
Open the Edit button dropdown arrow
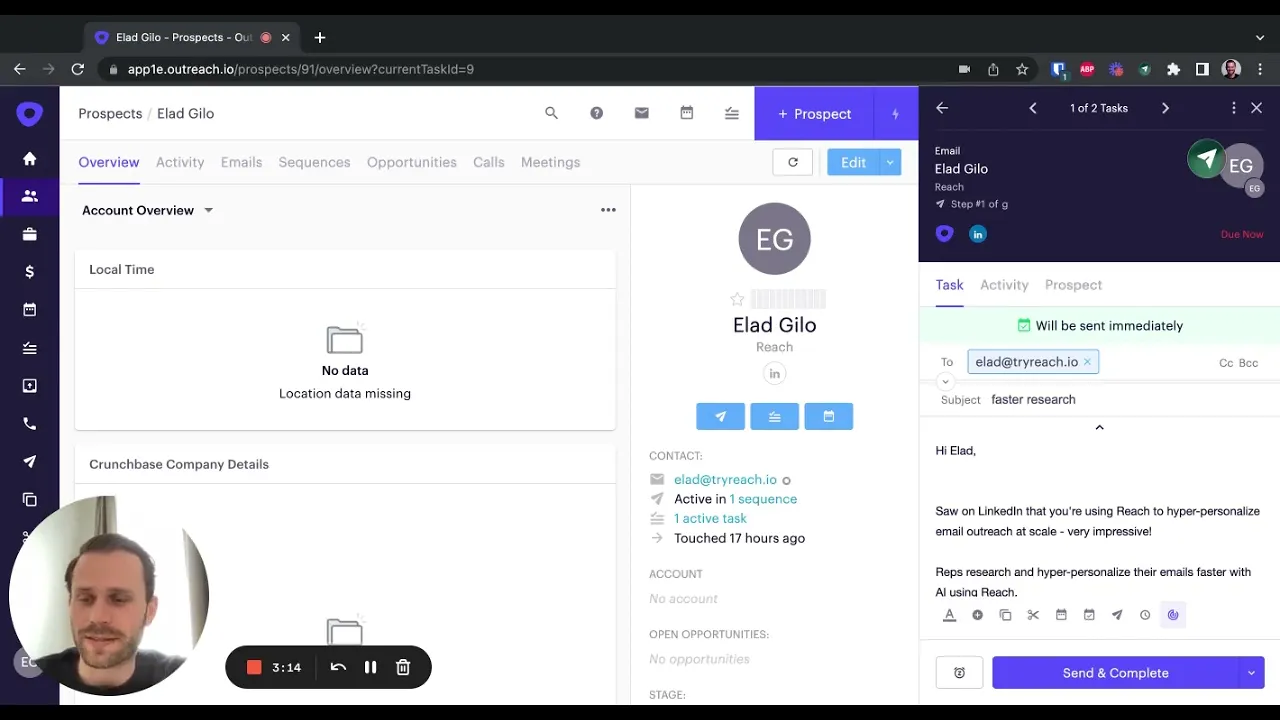tap(890, 162)
